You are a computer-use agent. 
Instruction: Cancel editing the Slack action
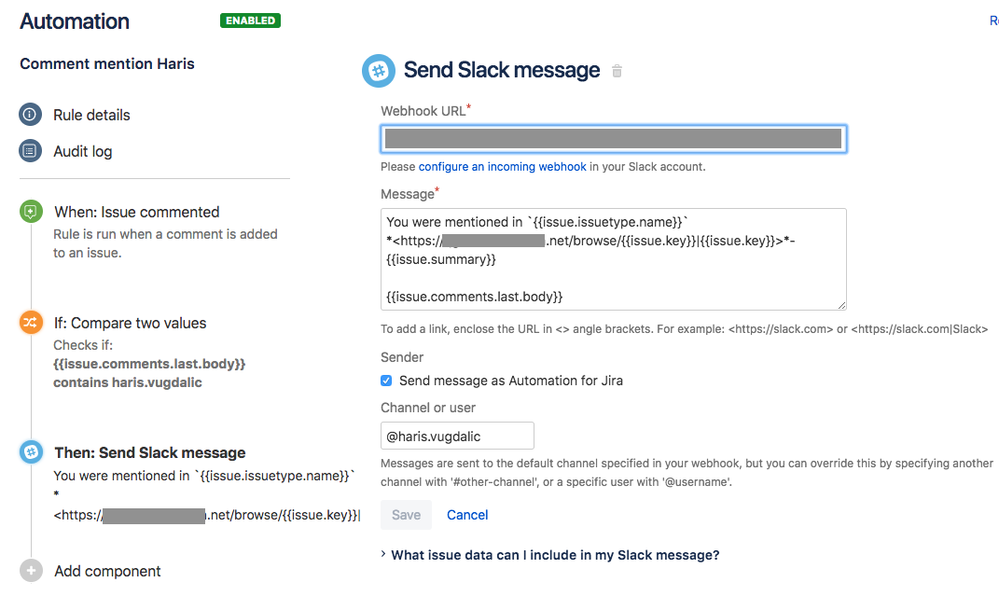[x=466, y=514]
